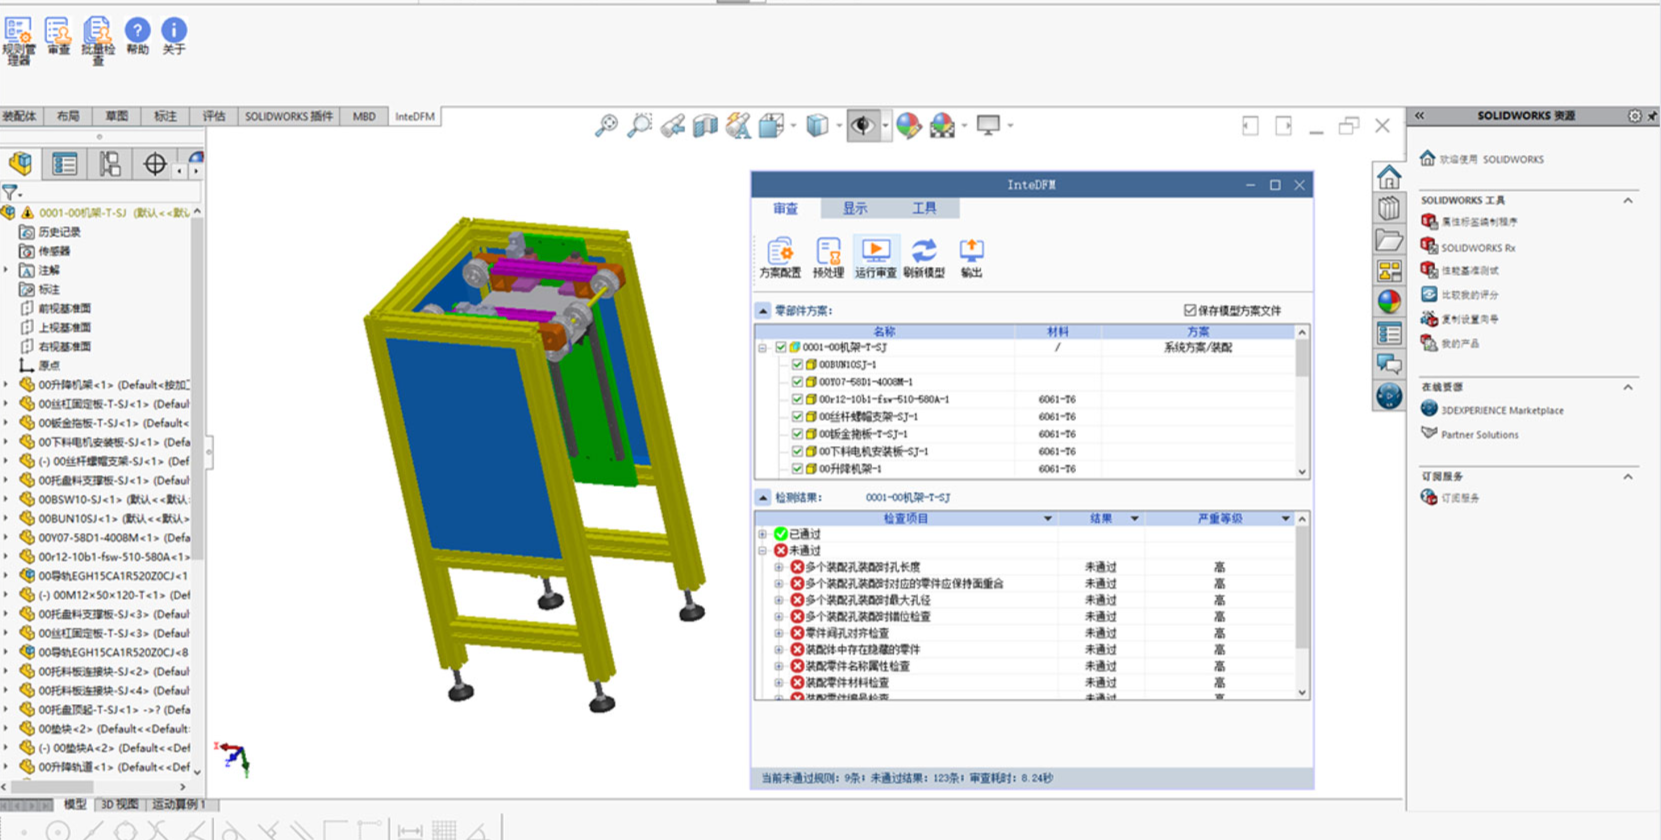Expand the 零件间孔对齐检查 result row
This screenshot has width=1661, height=840.
(x=779, y=633)
